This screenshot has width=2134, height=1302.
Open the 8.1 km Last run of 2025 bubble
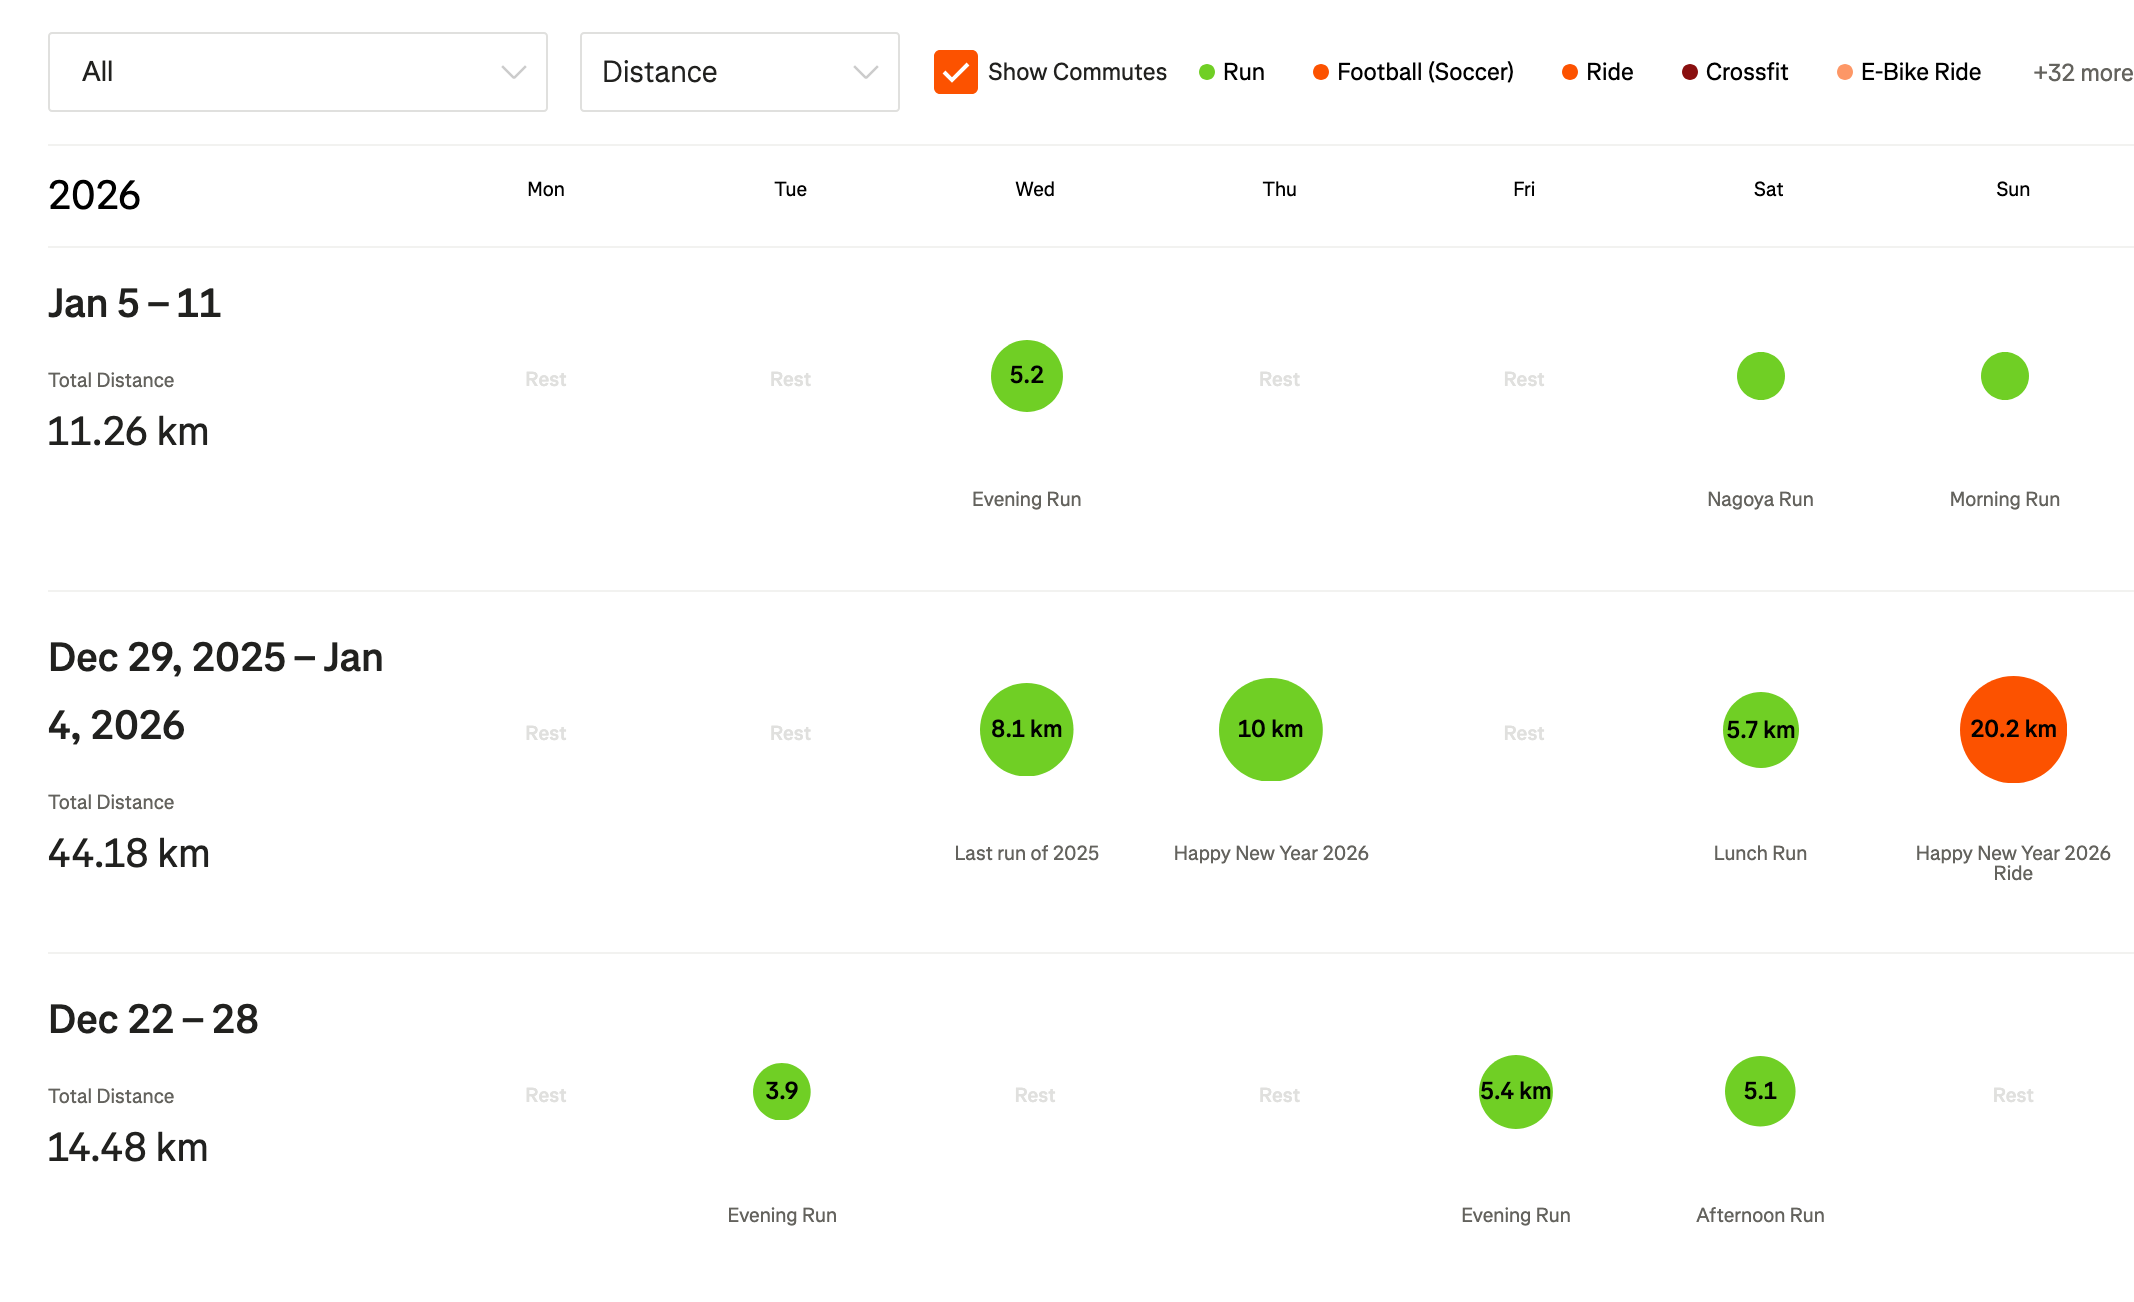pyautogui.click(x=1026, y=730)
